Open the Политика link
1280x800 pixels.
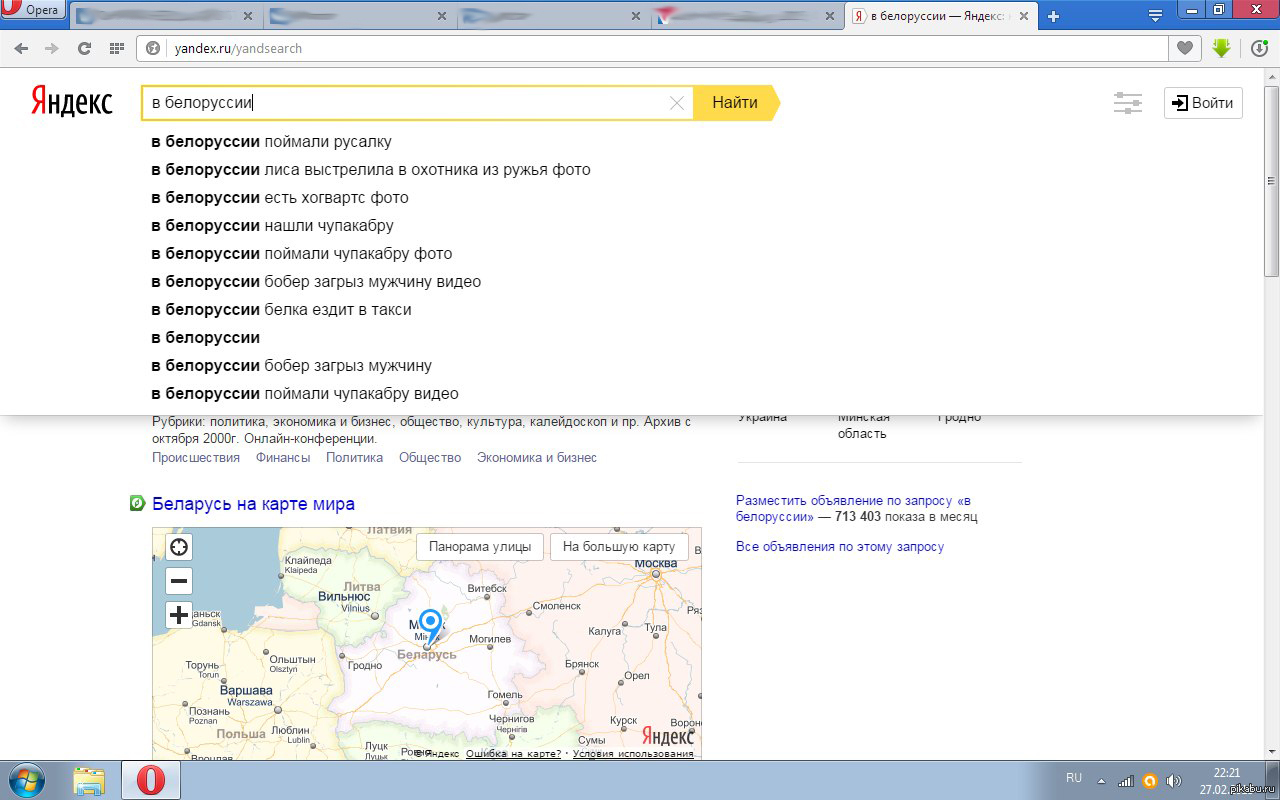[x=354, y=457]
